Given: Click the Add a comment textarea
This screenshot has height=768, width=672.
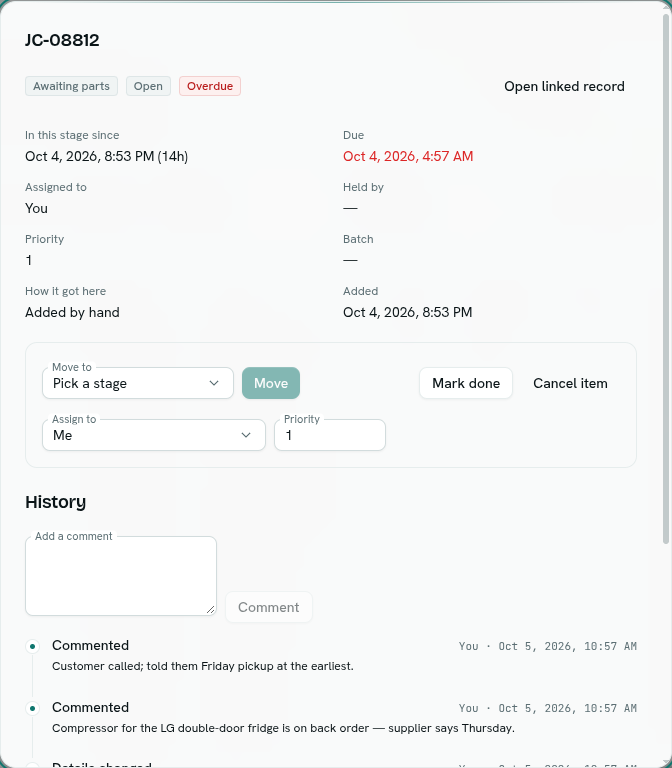Looking at the screenshot, I should click(x=121, y=576).
